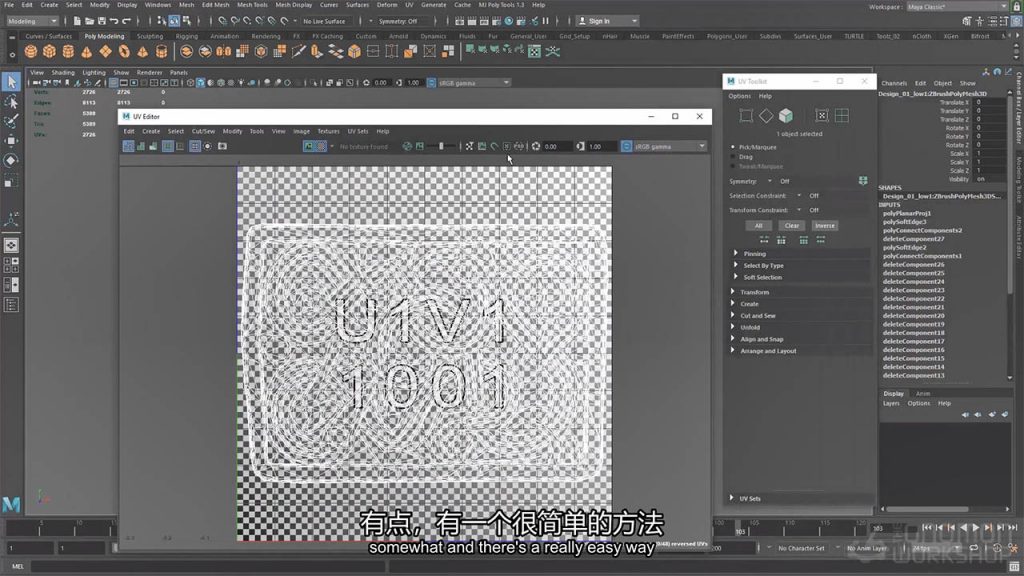The width and height of the screenshot is (1024, 576).
Task: Enable Drag selection mode
Action: [x=733, y=157]
